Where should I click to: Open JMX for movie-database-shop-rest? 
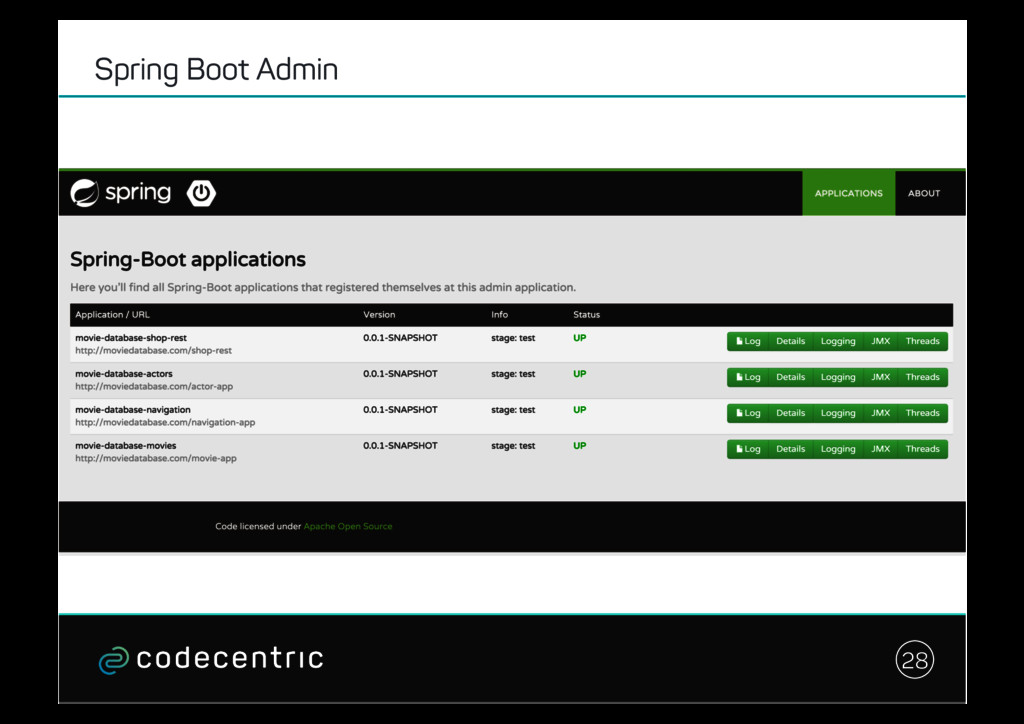click(880, 341)
